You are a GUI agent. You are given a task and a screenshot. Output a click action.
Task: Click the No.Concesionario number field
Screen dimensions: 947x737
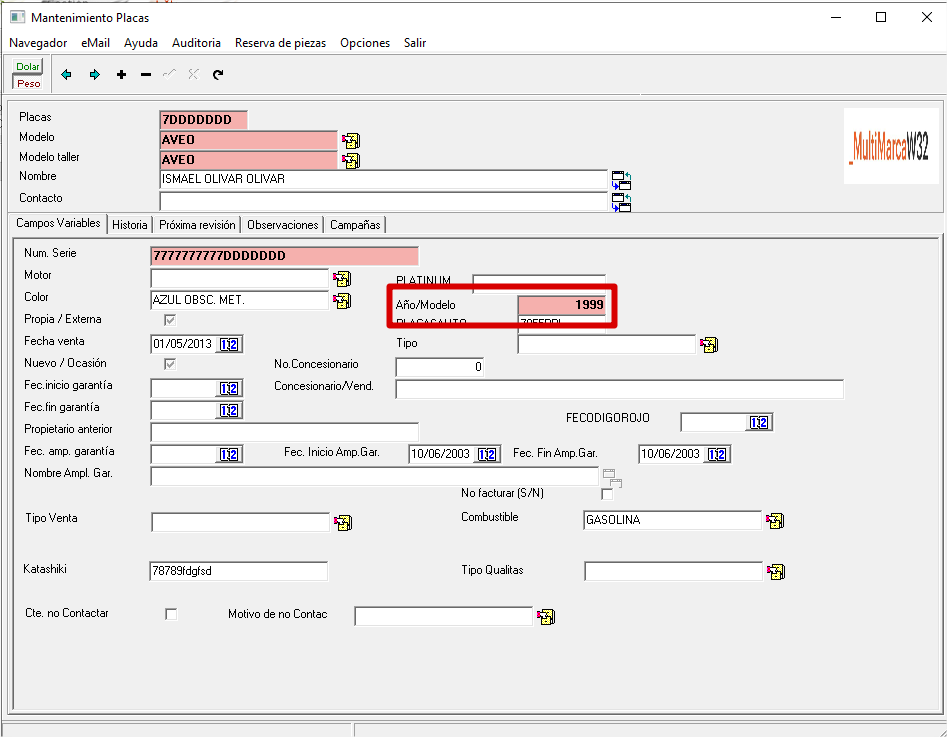pos(439,367)
